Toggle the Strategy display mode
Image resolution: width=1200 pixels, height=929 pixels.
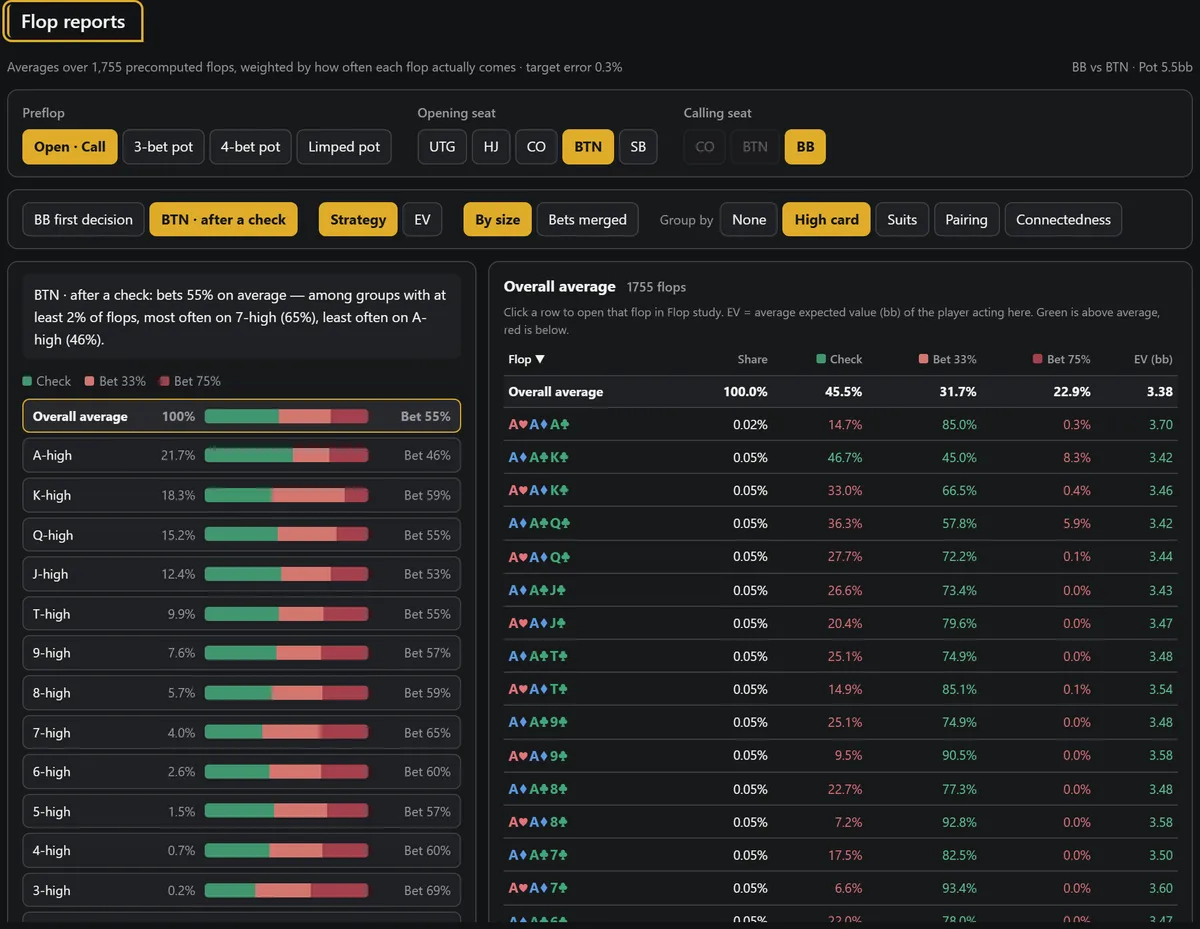[358, 220]
